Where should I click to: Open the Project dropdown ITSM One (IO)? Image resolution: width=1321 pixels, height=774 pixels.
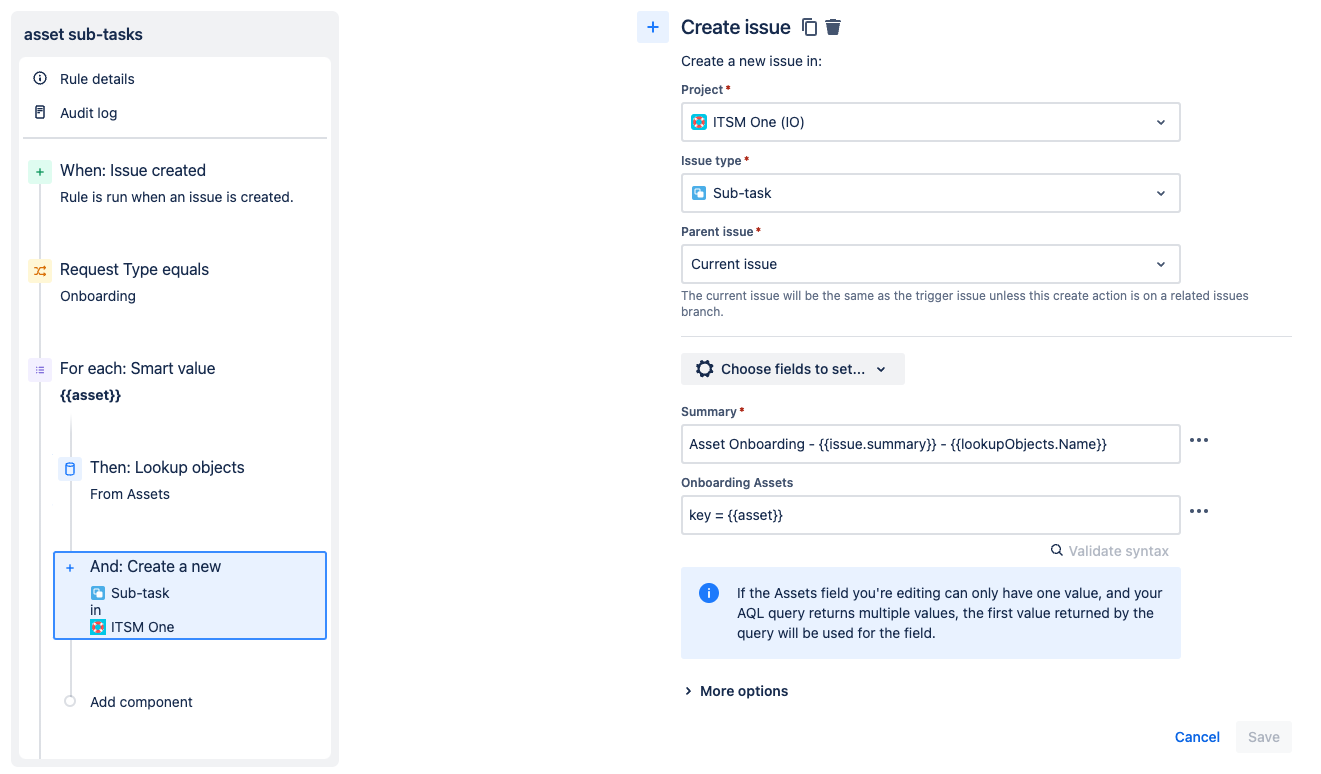[x=931, y=122]
